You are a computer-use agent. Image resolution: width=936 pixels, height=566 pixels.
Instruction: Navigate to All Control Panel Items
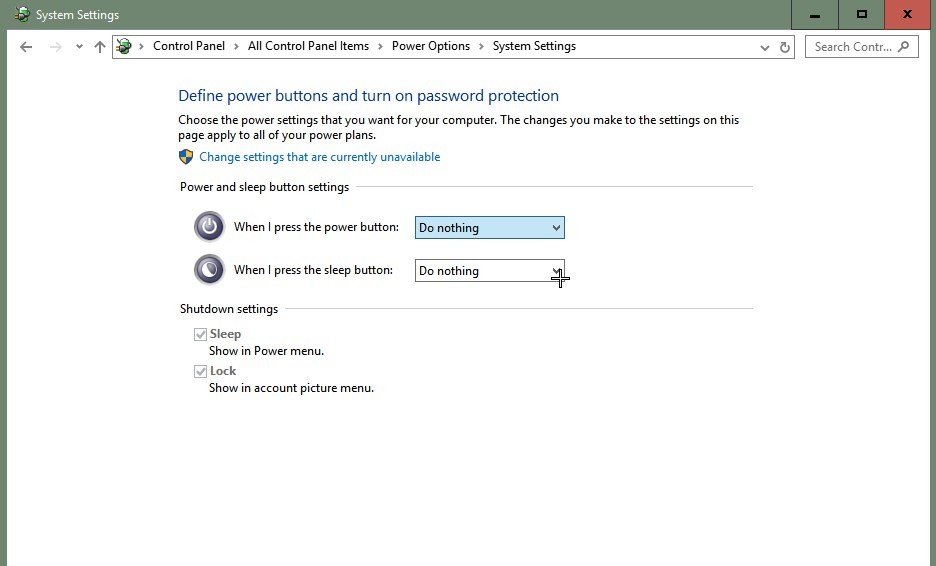coord(308,46)
